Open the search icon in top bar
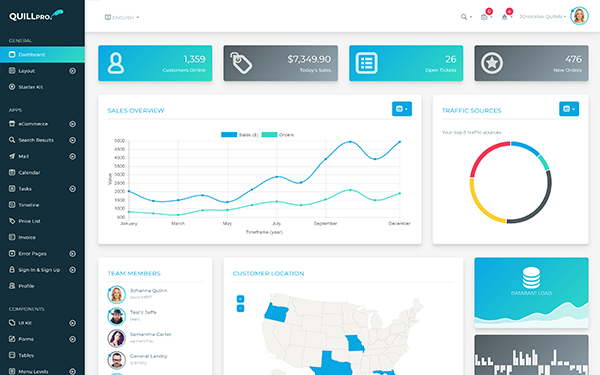600x375 pixels. coord(465,17)
